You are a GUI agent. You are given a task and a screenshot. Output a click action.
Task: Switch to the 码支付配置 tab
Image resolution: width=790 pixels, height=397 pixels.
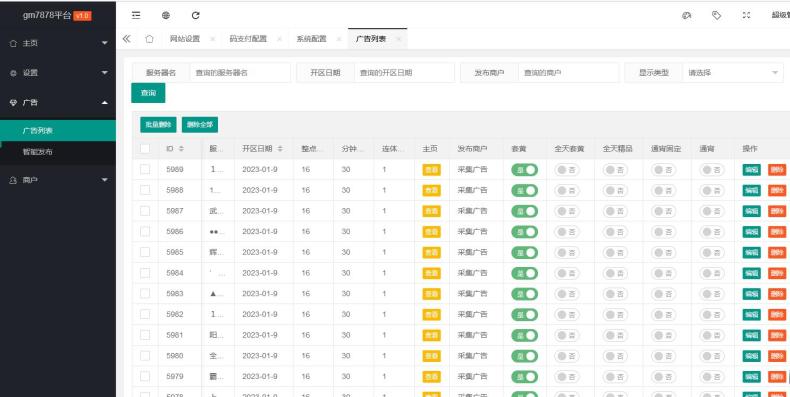point(248,39)
